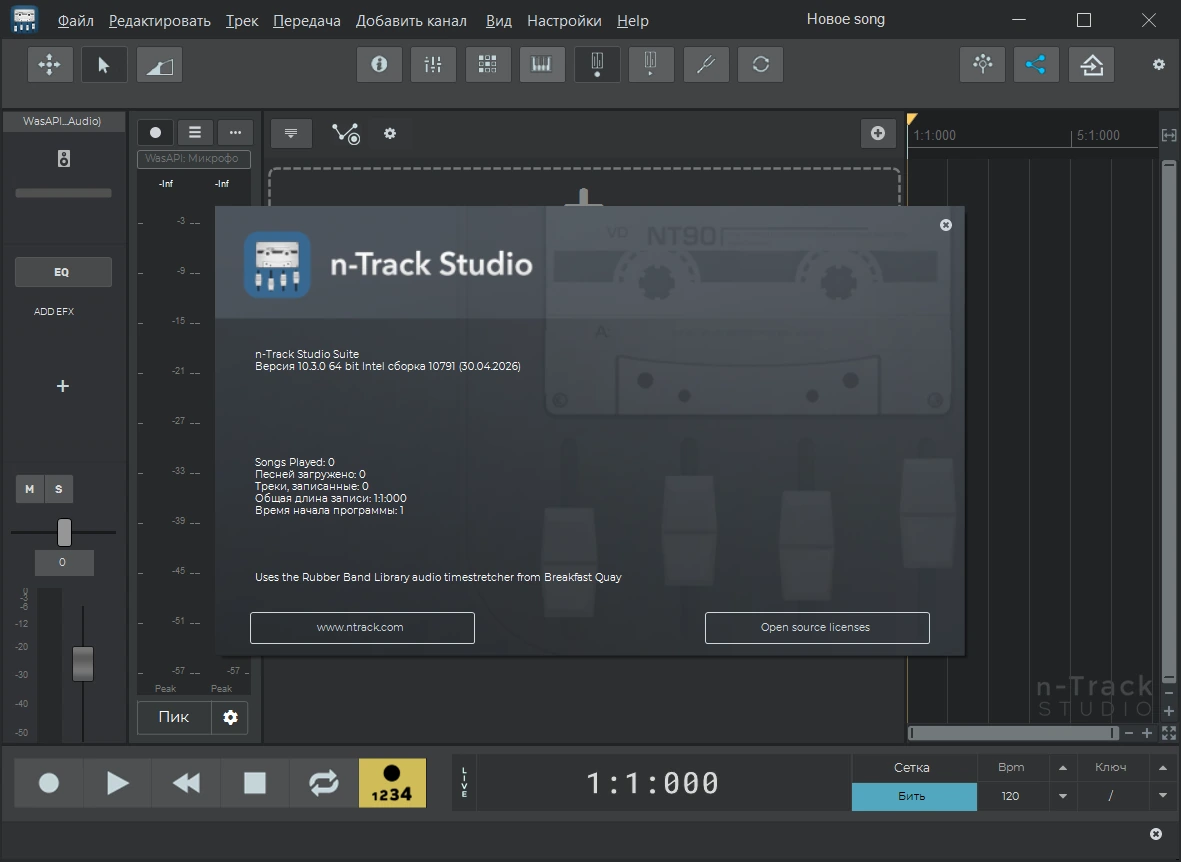
Task: Open the mixer sliders icon
Action: [433, 64]
